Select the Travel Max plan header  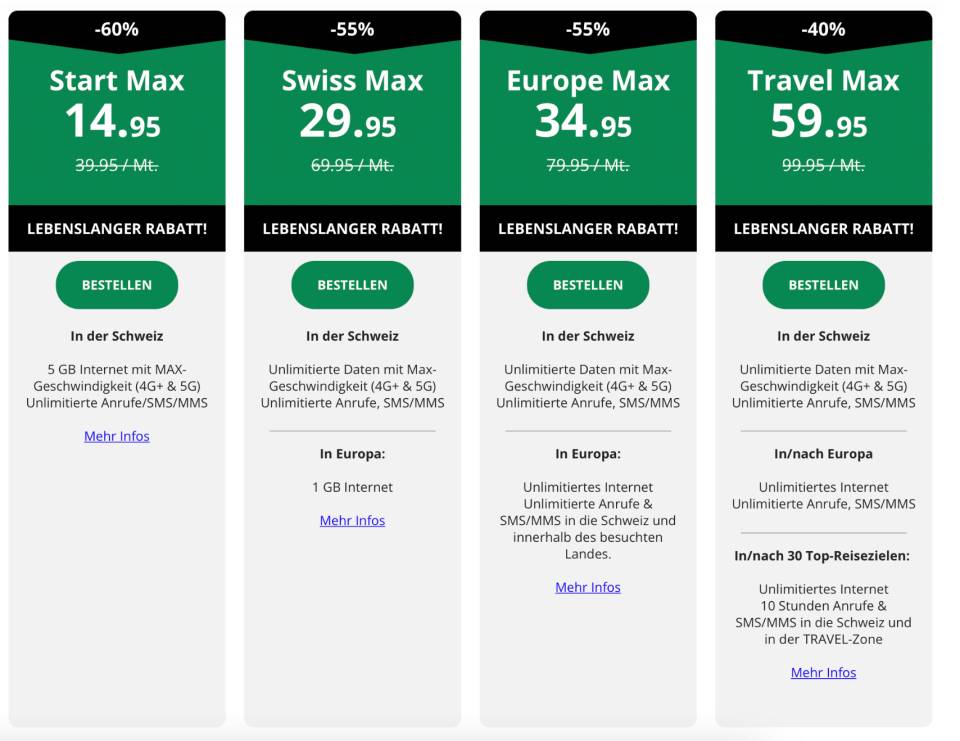(824, 81)
